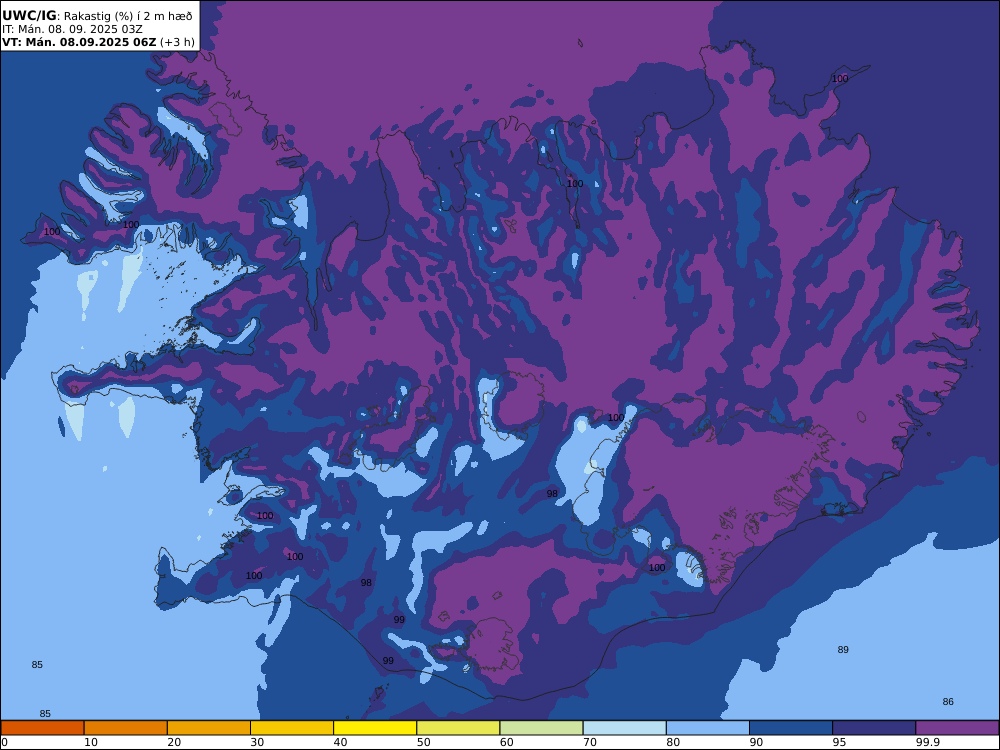Select the medium blue 90–95 legend swatch
This screenshot has width=1000, height=750.
point(791,728)
